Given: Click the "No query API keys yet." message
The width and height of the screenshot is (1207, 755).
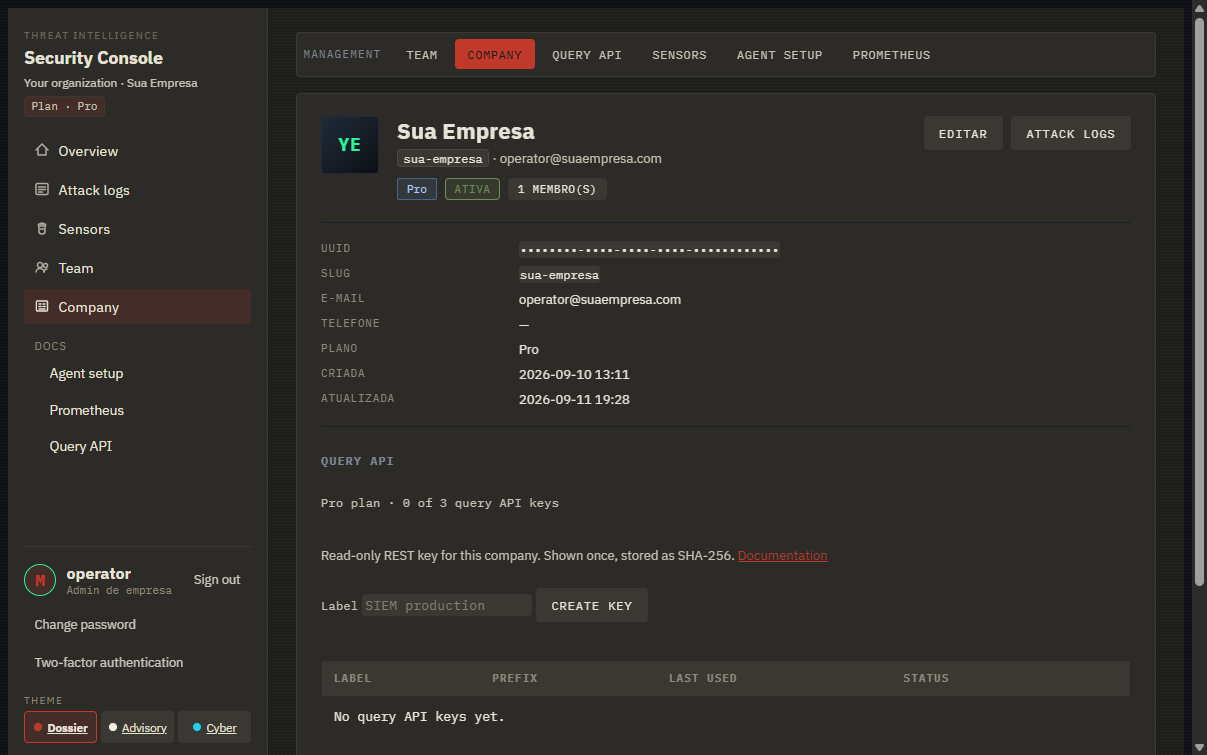Looking at the screenshot, I should coord(419,717).
